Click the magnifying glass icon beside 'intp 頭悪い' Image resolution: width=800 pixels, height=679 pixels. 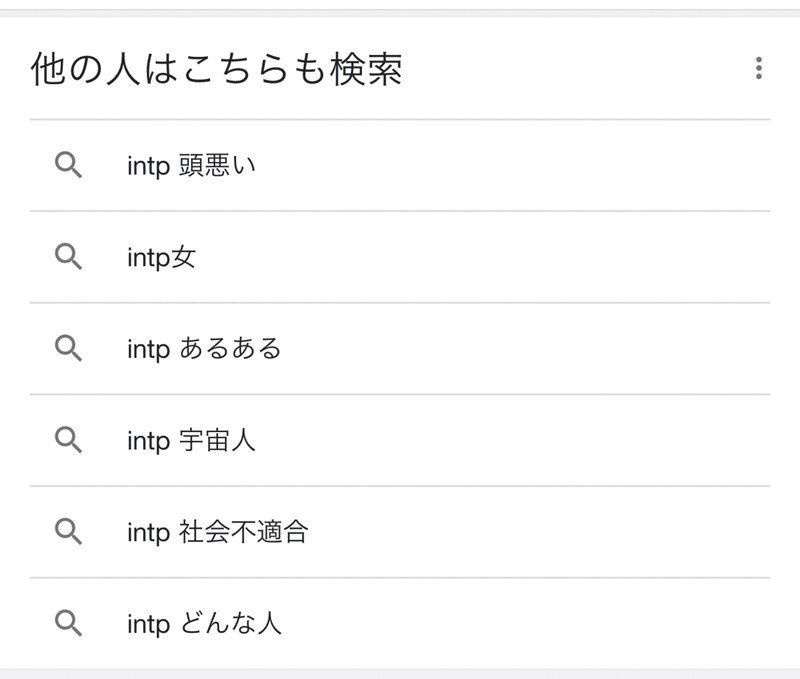pyautogui.click(x=69, y=166)
